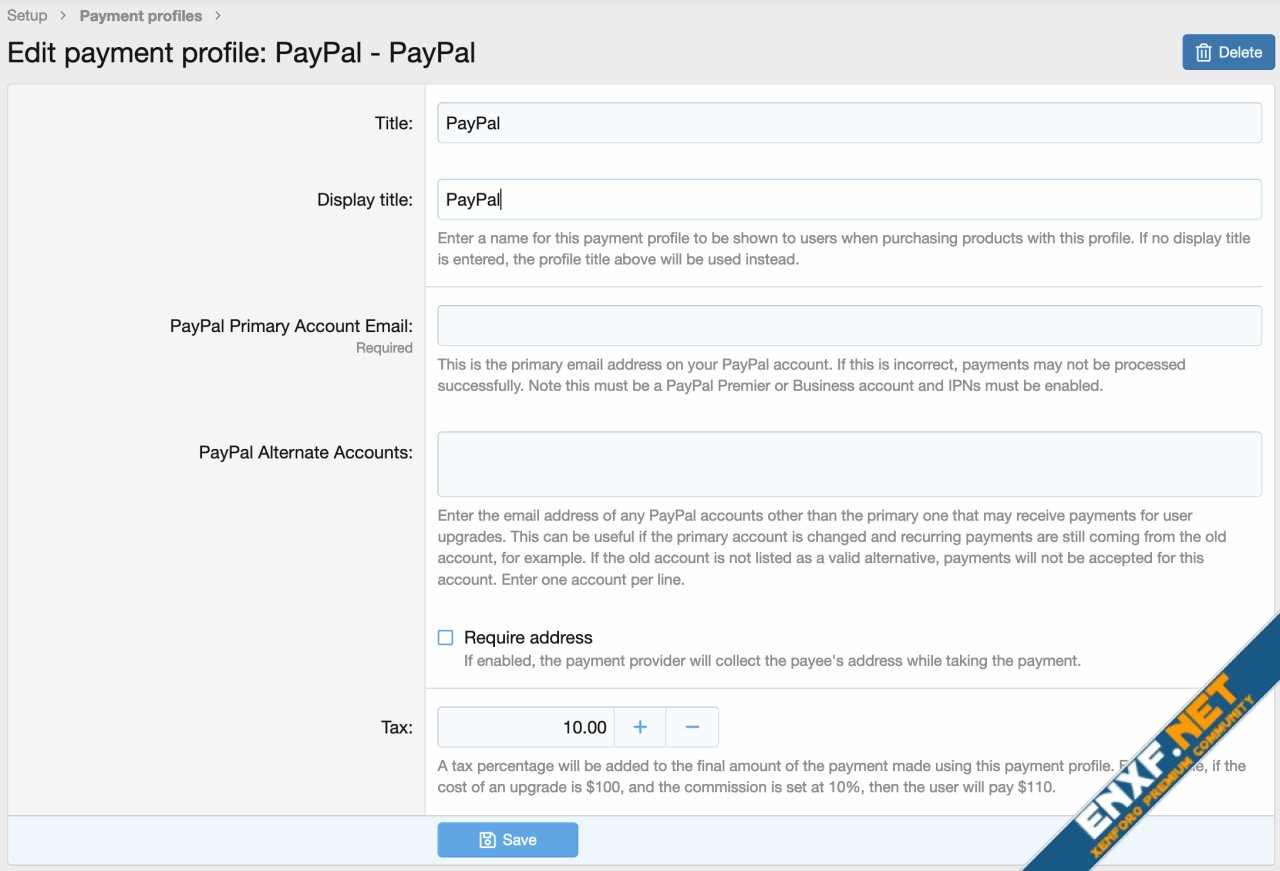Click the Tax number field showing 10.00

click(x=526, y=727)
